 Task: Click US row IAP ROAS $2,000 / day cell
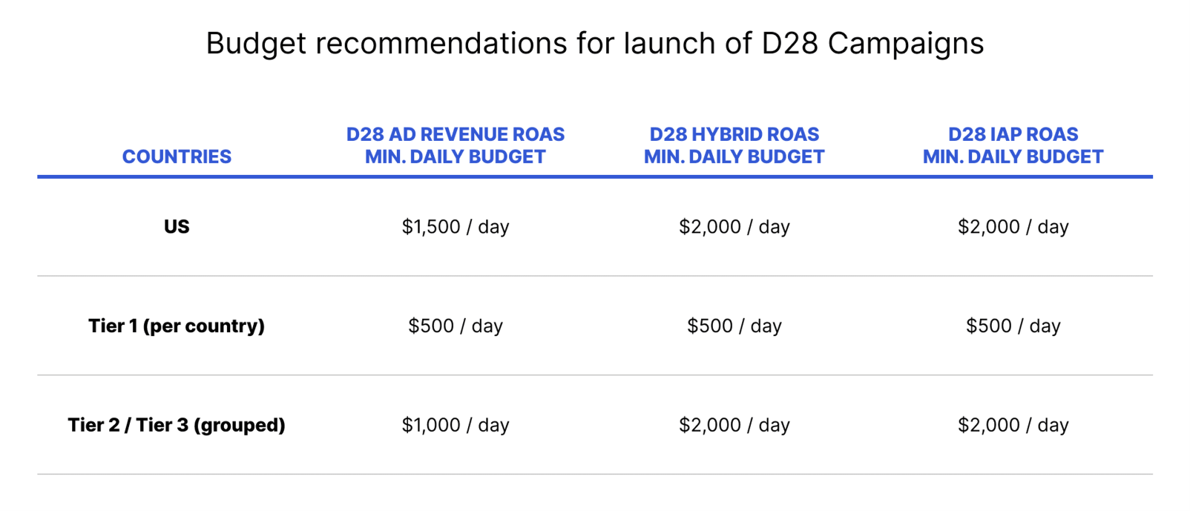click(x=1012, y=227)
